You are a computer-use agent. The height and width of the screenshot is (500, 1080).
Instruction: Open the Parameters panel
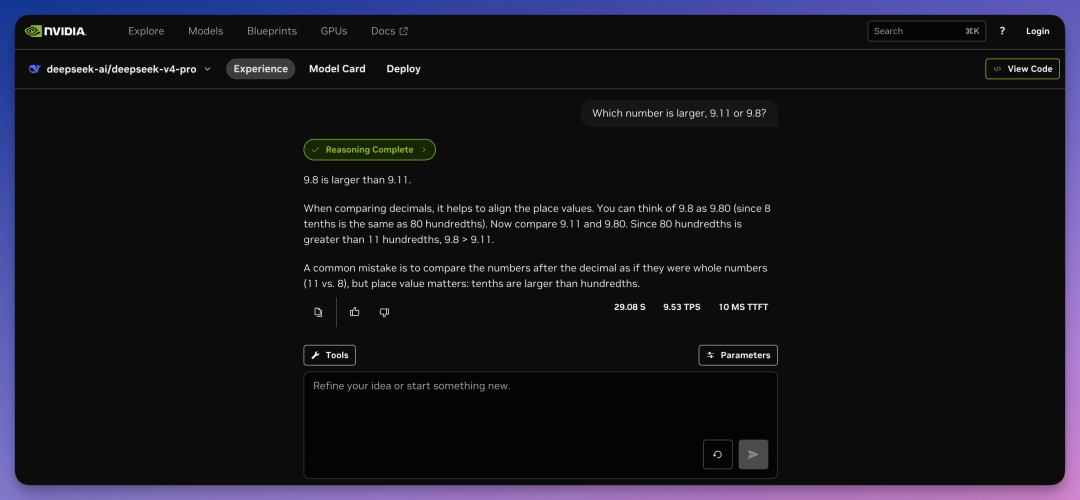click(x=737, y=355)
